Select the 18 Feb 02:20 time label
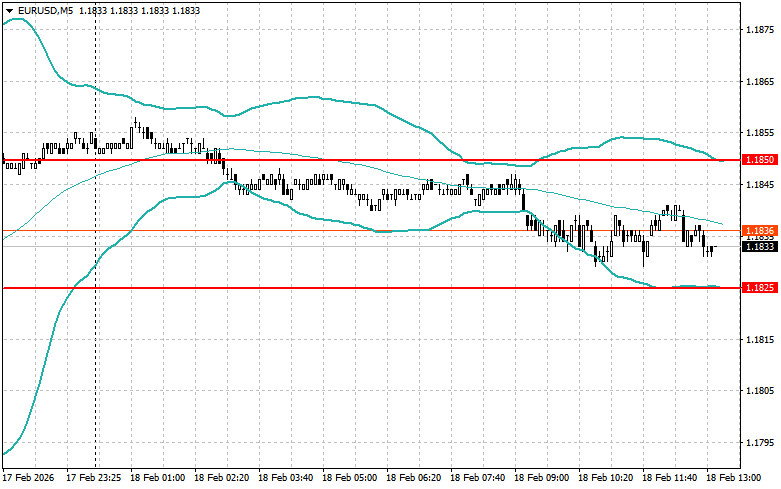The height and width of the screenshot is (489, 781). coord(221,478)
